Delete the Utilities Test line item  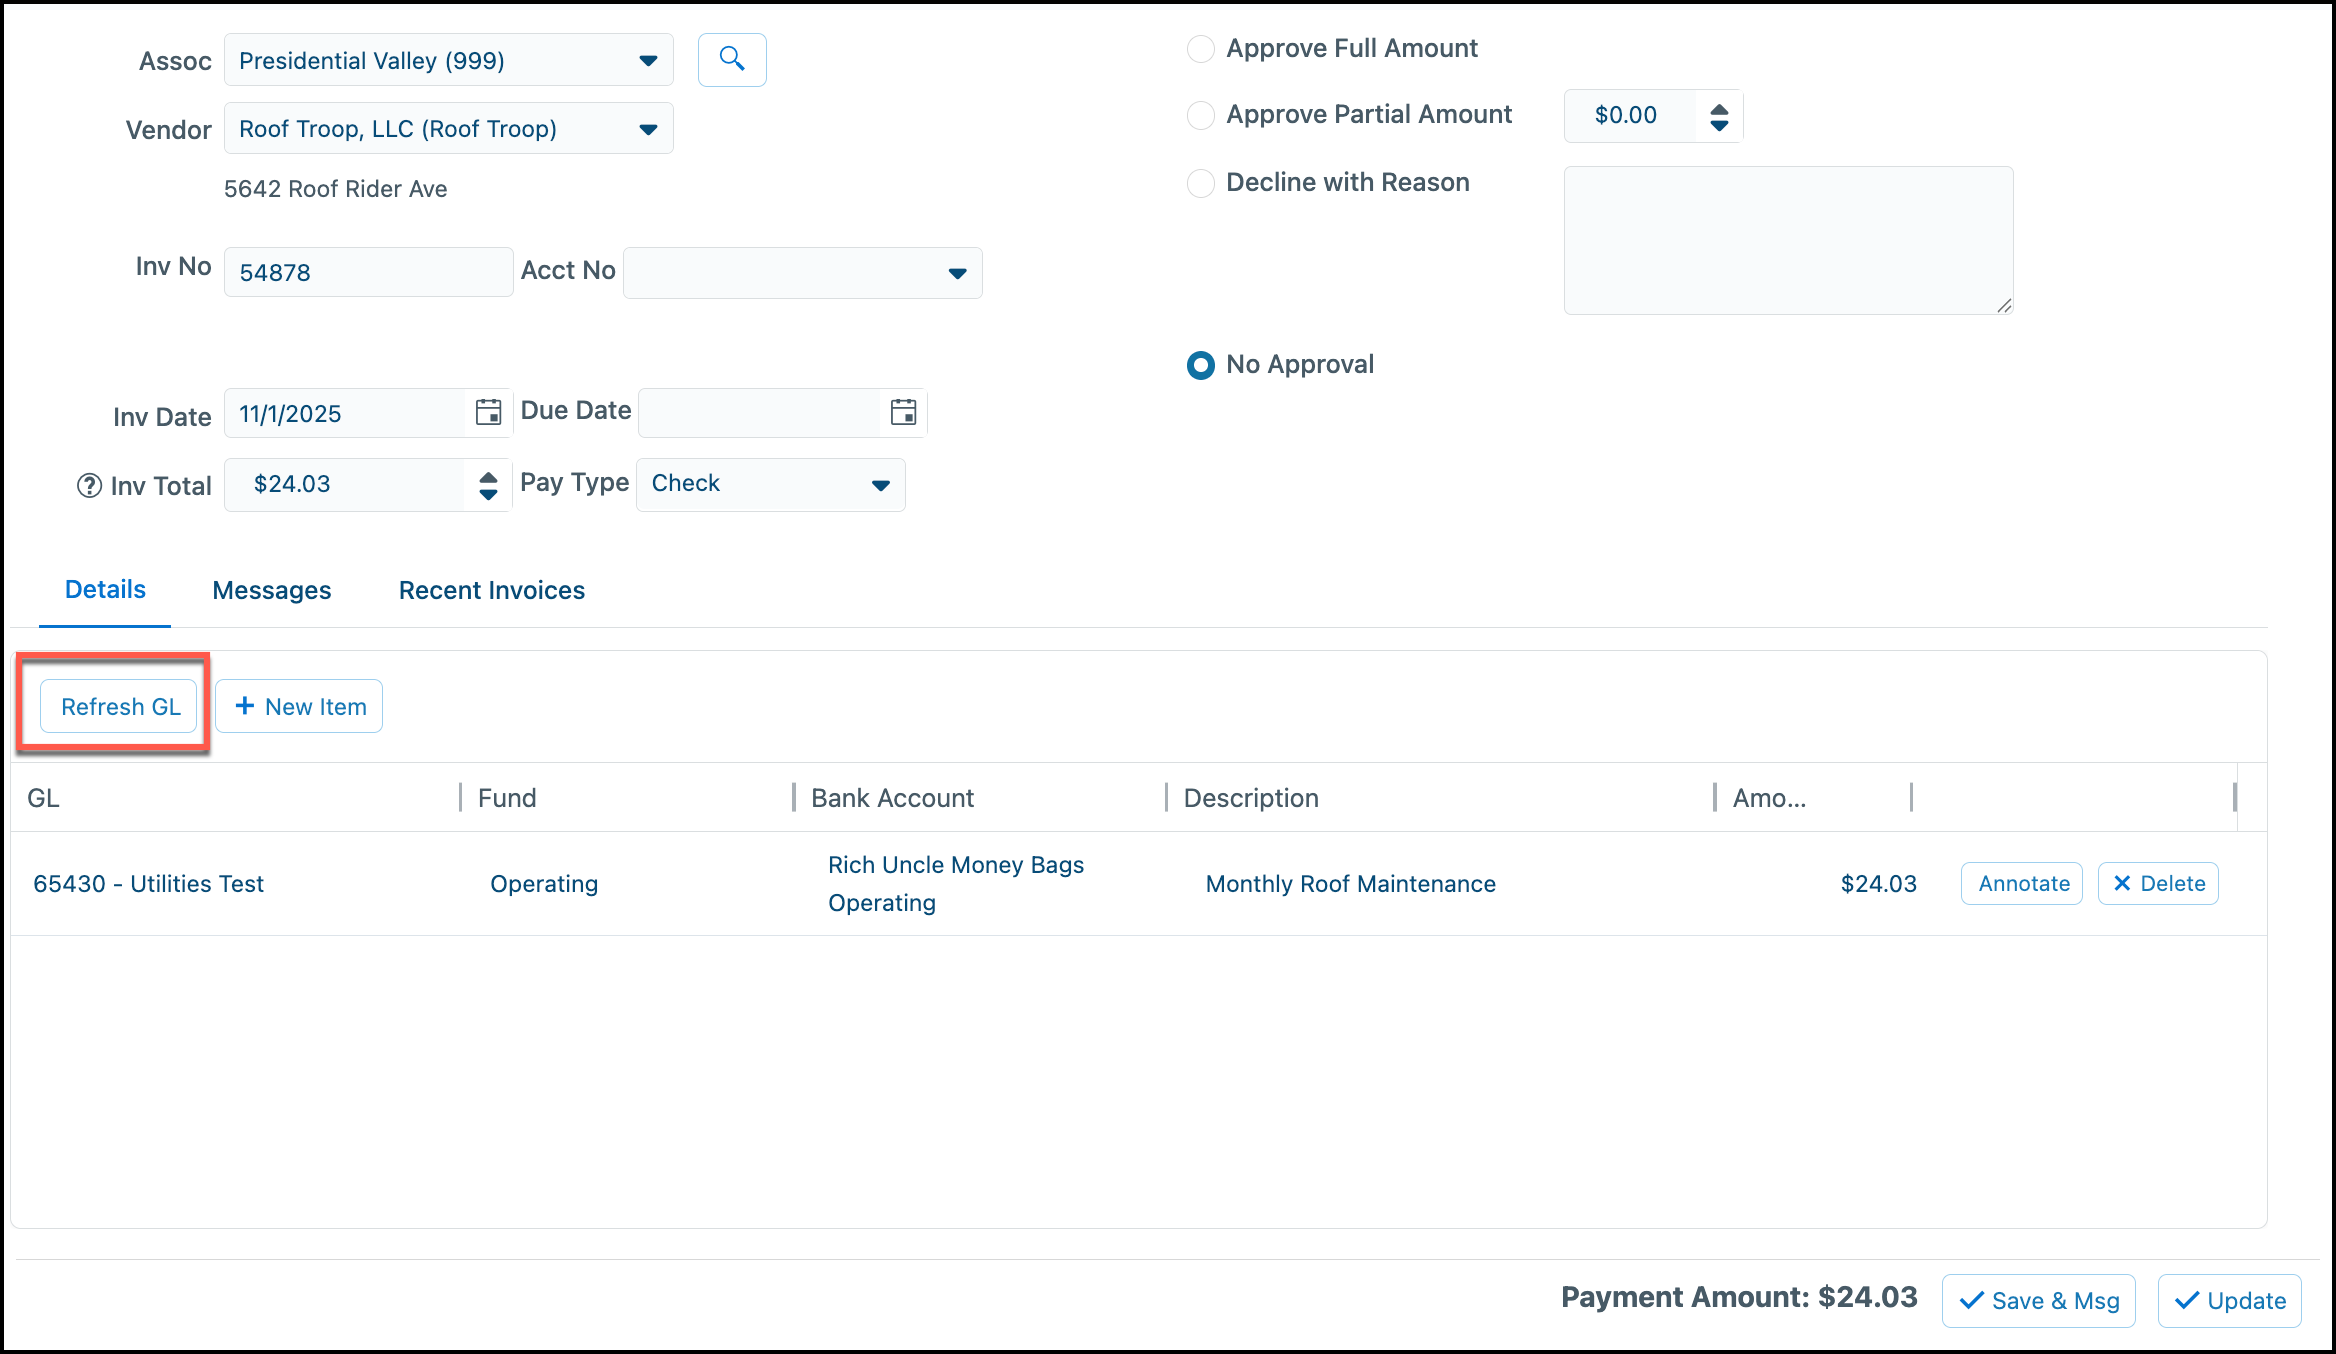[2158, 884]
